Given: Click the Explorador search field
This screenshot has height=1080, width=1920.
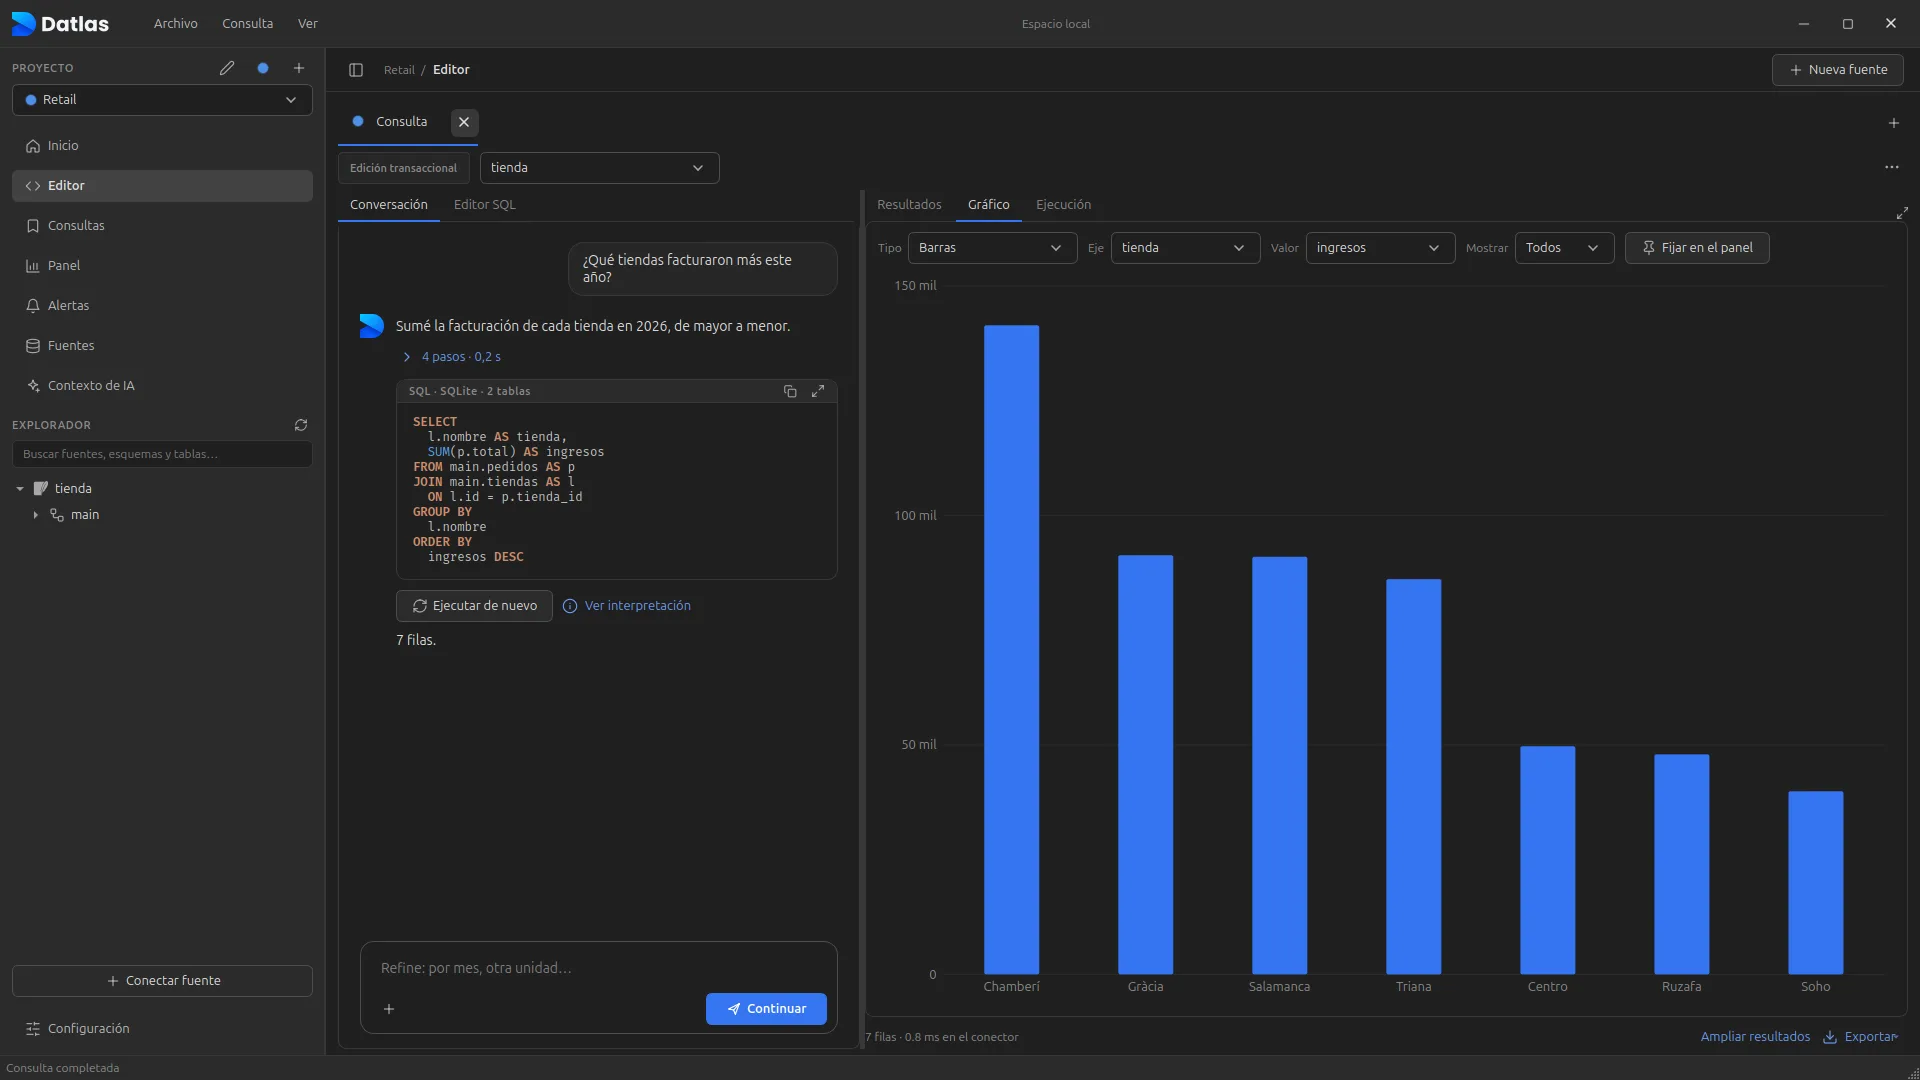Looking at the screenshot, I should (x=162, y=454).
